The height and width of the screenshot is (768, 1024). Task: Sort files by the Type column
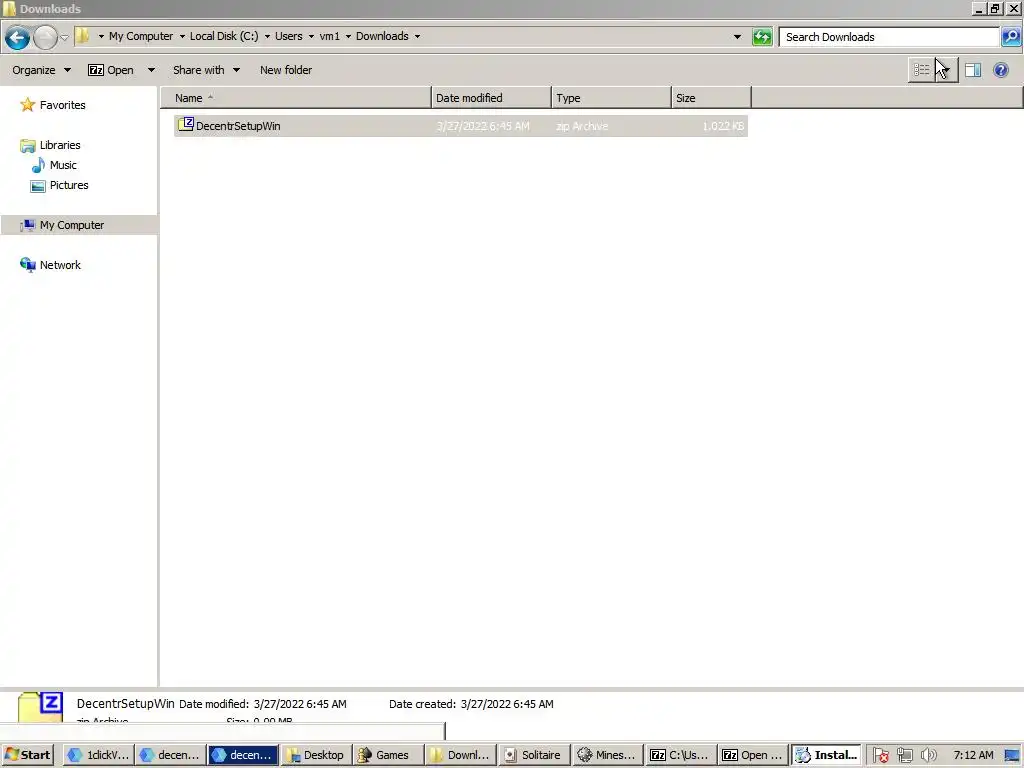(611, 98)
